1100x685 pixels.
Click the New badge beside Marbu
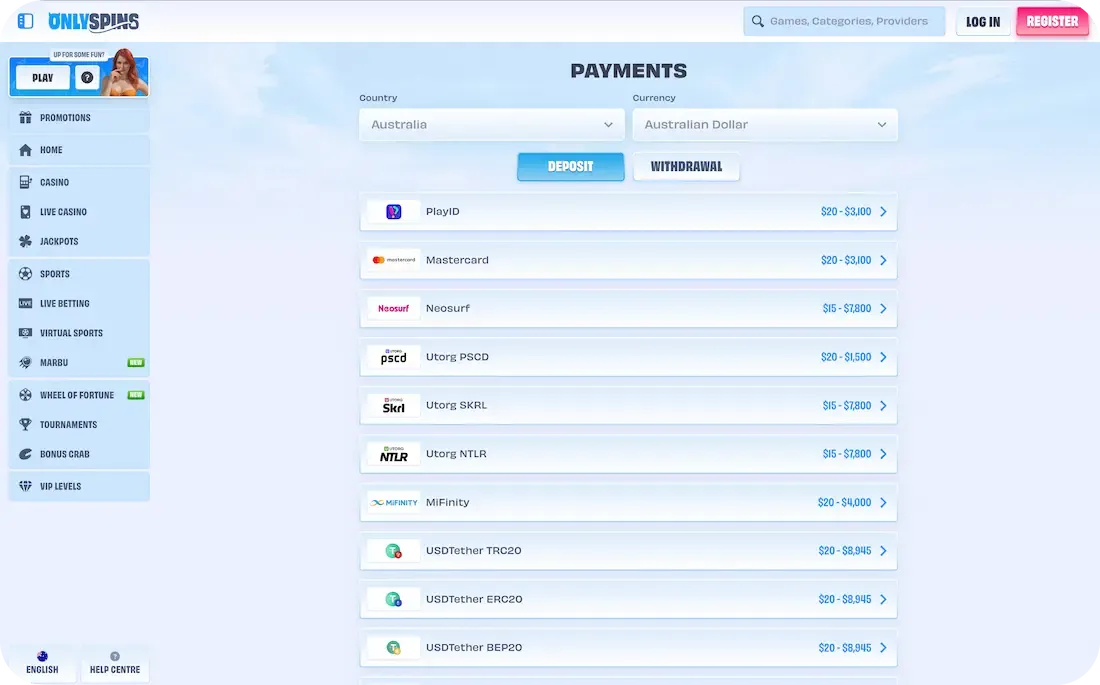pos(135,362)
